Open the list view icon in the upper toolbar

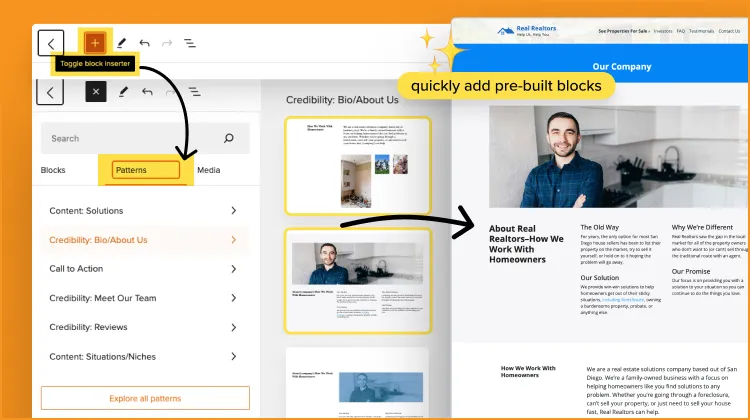pos(189,43)
